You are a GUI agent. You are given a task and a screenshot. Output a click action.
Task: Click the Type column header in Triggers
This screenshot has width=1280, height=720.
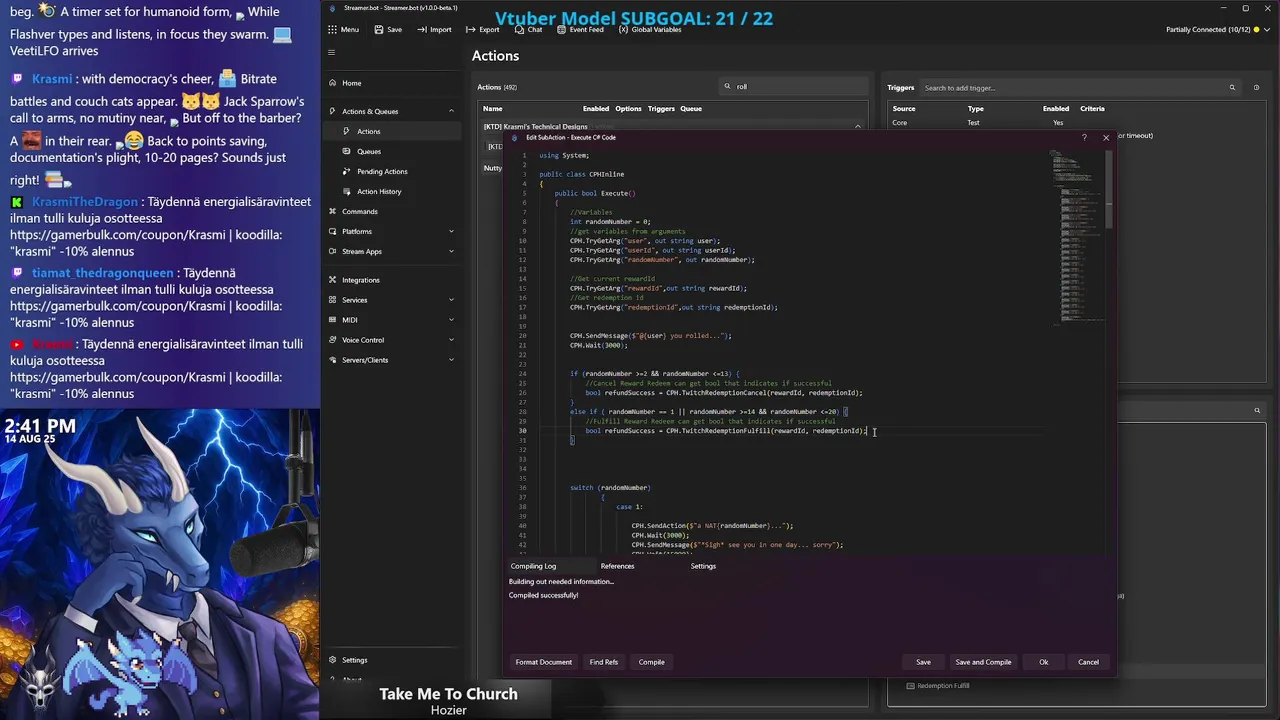tap(976, 108)
